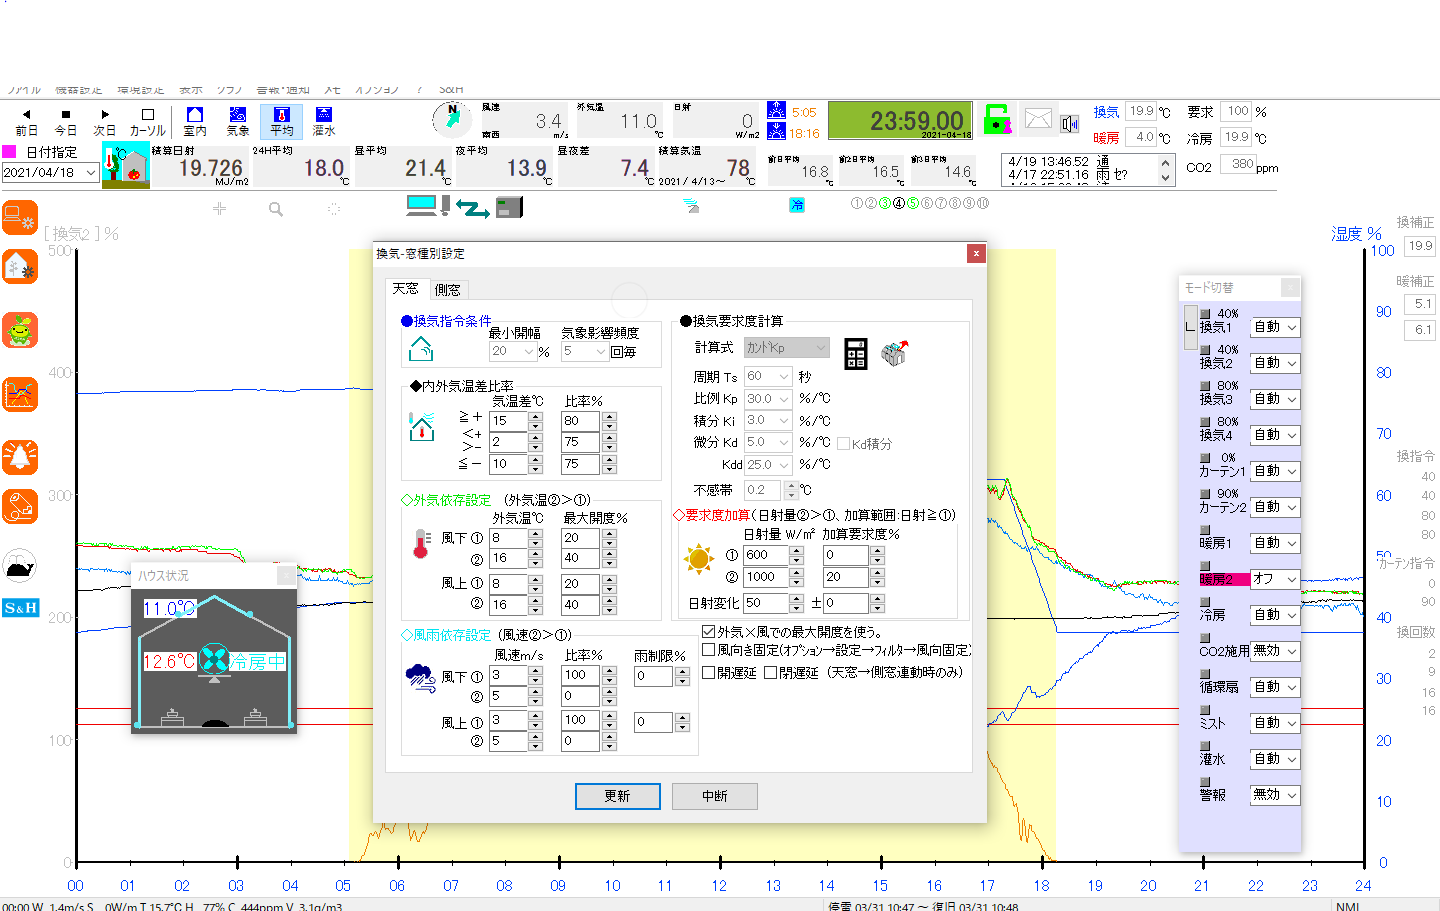
Task: Click the 中断 cancel button
Action: pyautogui.click(x=714, y=796)
